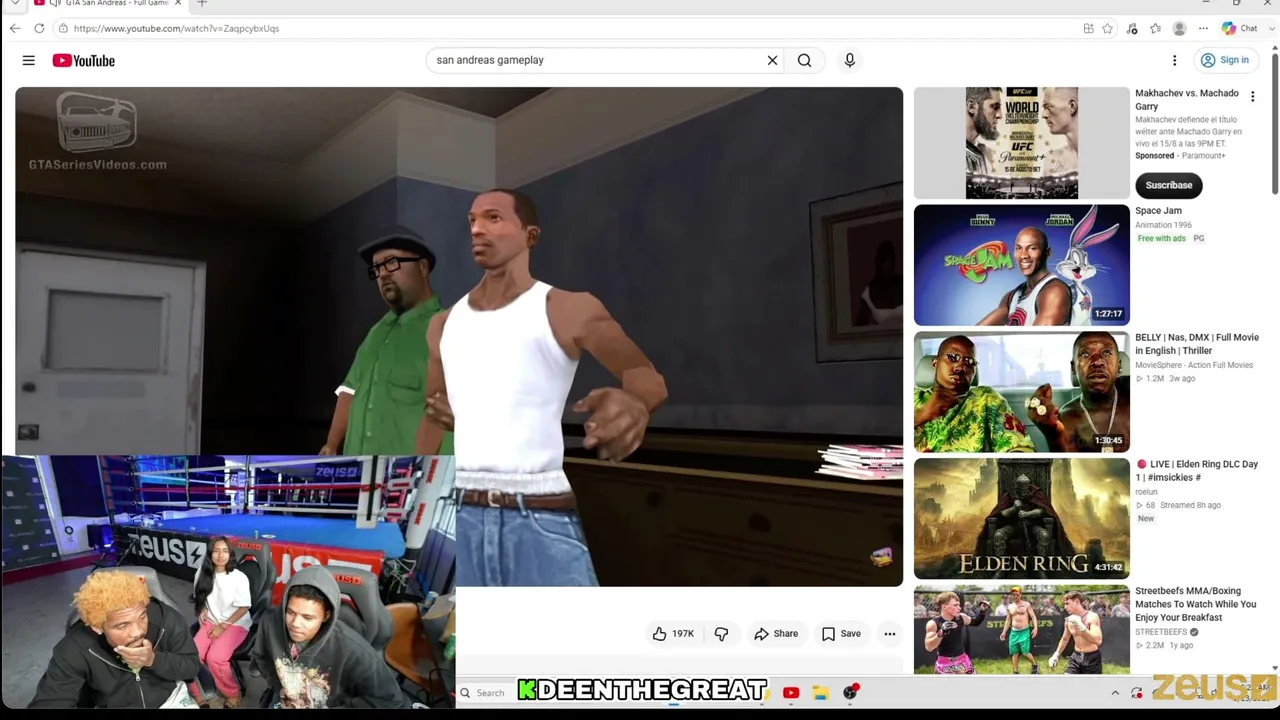Go back to the previous page
Image resolution: width=1280 pixels, height=720 pixels.
pyautogui.click(x=15, y=28)
